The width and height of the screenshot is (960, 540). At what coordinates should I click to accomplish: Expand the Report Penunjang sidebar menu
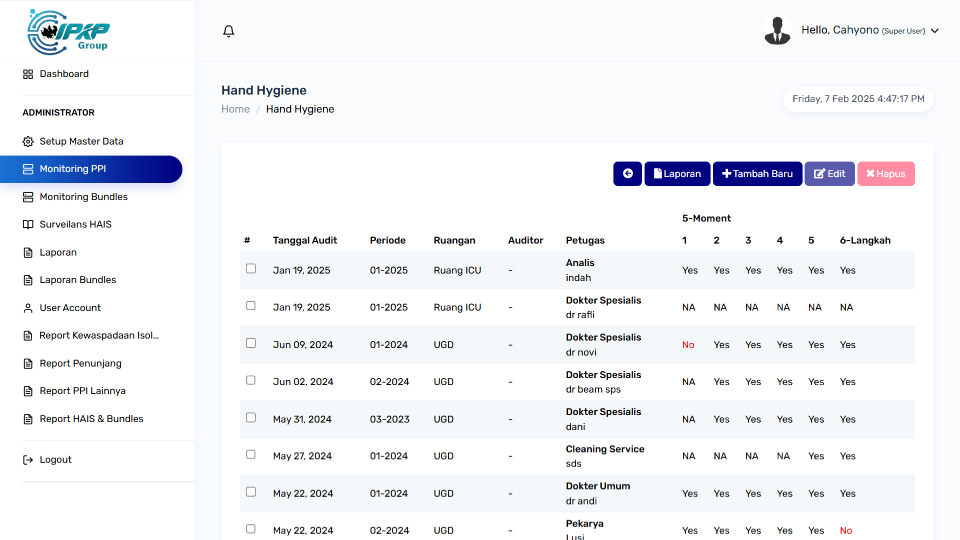(x=82, y=363)
